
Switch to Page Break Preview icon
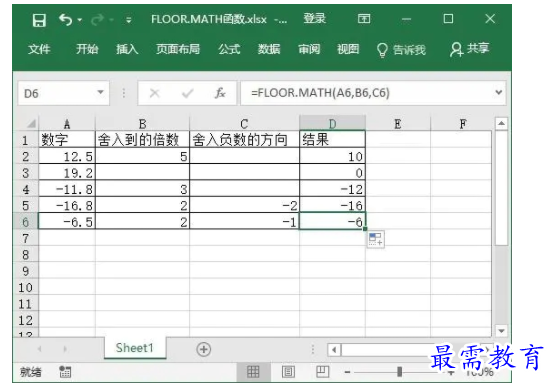pos(322,371)
